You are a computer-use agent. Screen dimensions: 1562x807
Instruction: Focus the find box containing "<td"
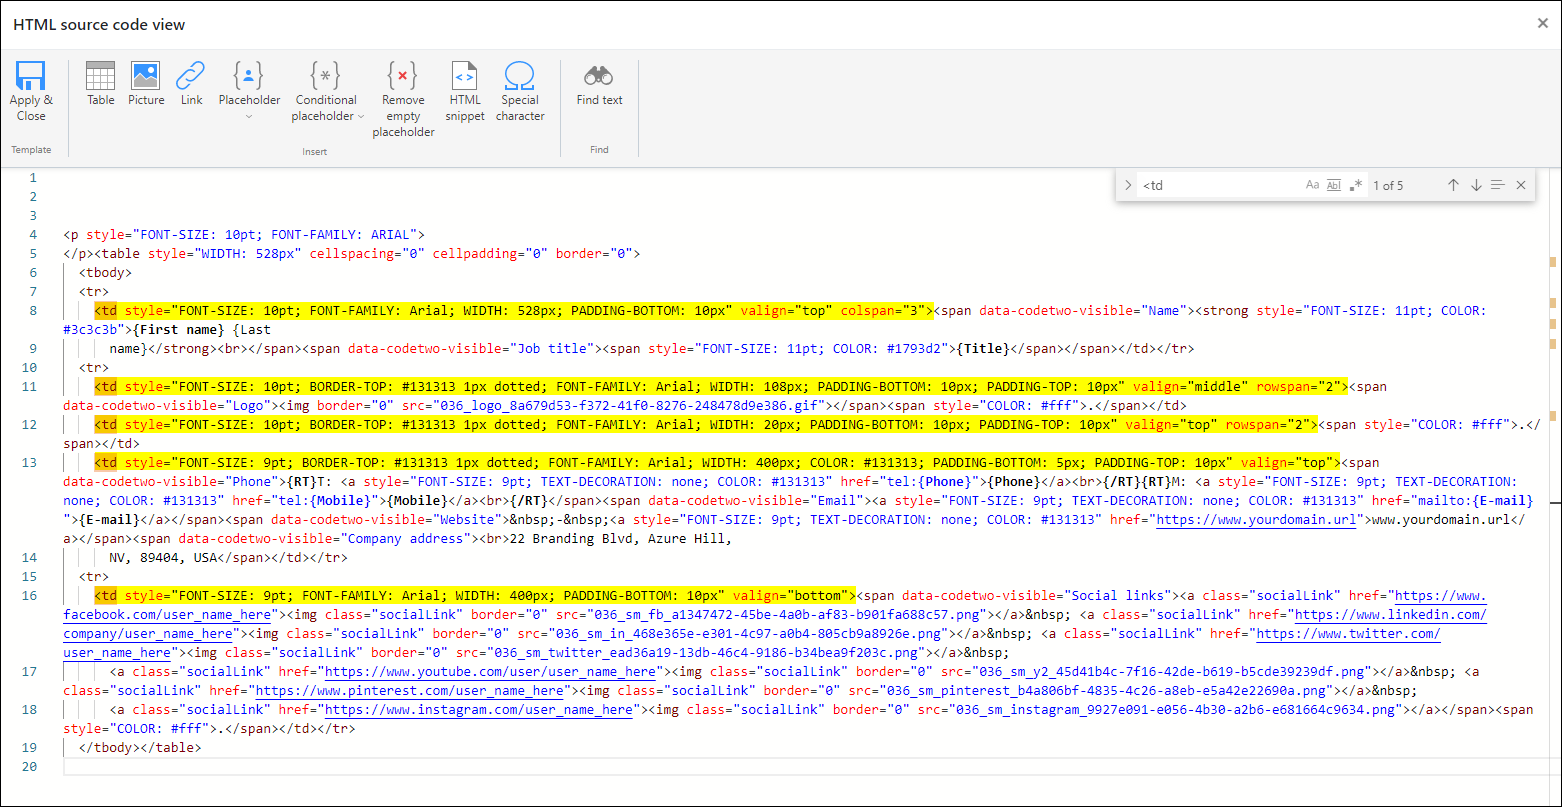point(1220,185)
